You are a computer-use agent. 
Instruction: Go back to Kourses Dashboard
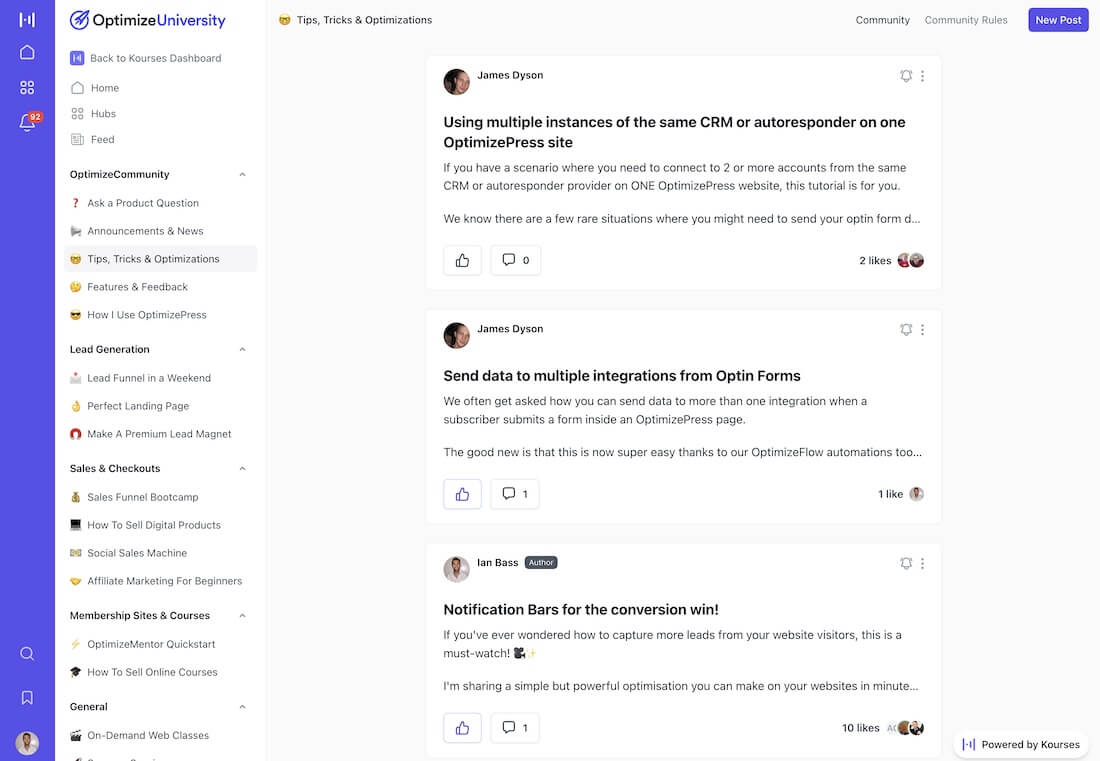pyautogui.click(x=146, y=58)
